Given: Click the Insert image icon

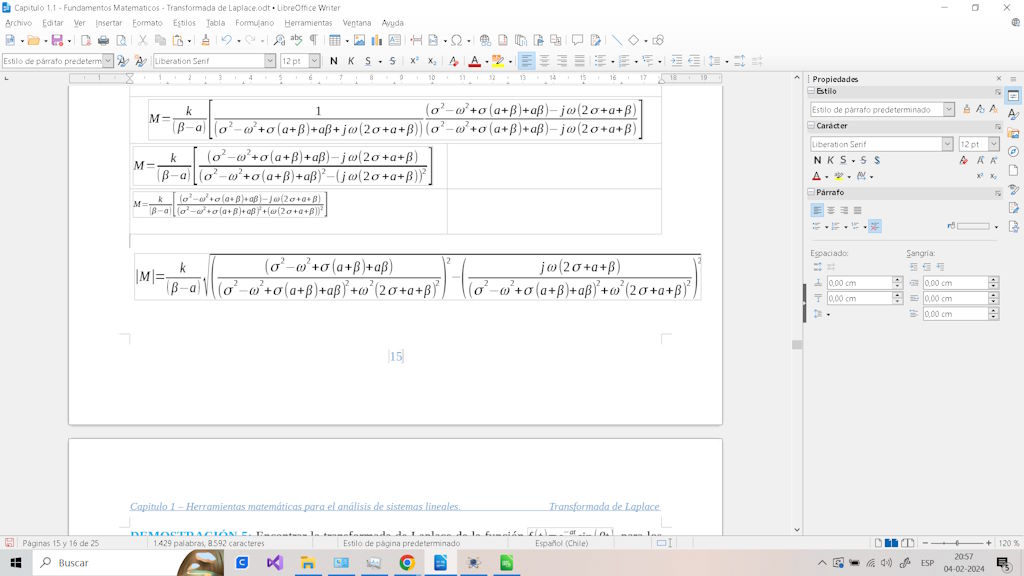Looking at the screenshot, I should click(x=359, y=41).
